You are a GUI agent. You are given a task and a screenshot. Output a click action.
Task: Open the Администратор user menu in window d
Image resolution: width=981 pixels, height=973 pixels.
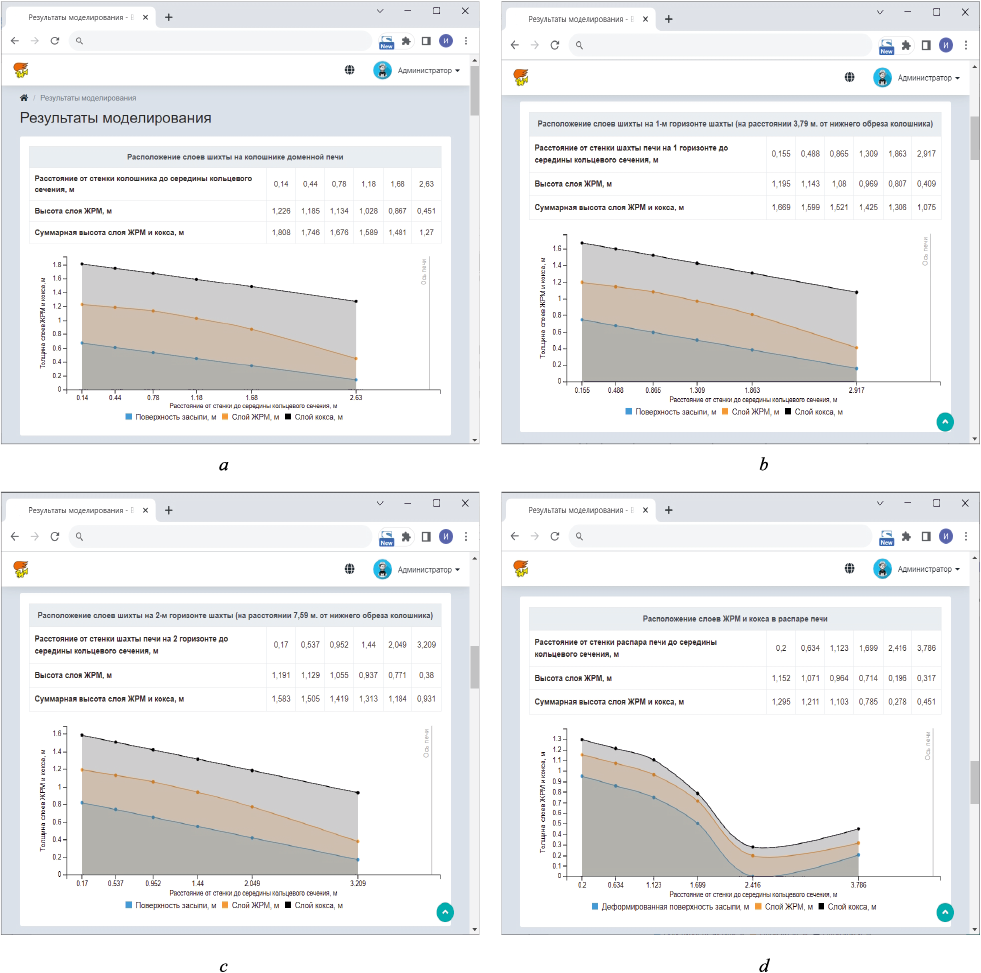point(917,569)
